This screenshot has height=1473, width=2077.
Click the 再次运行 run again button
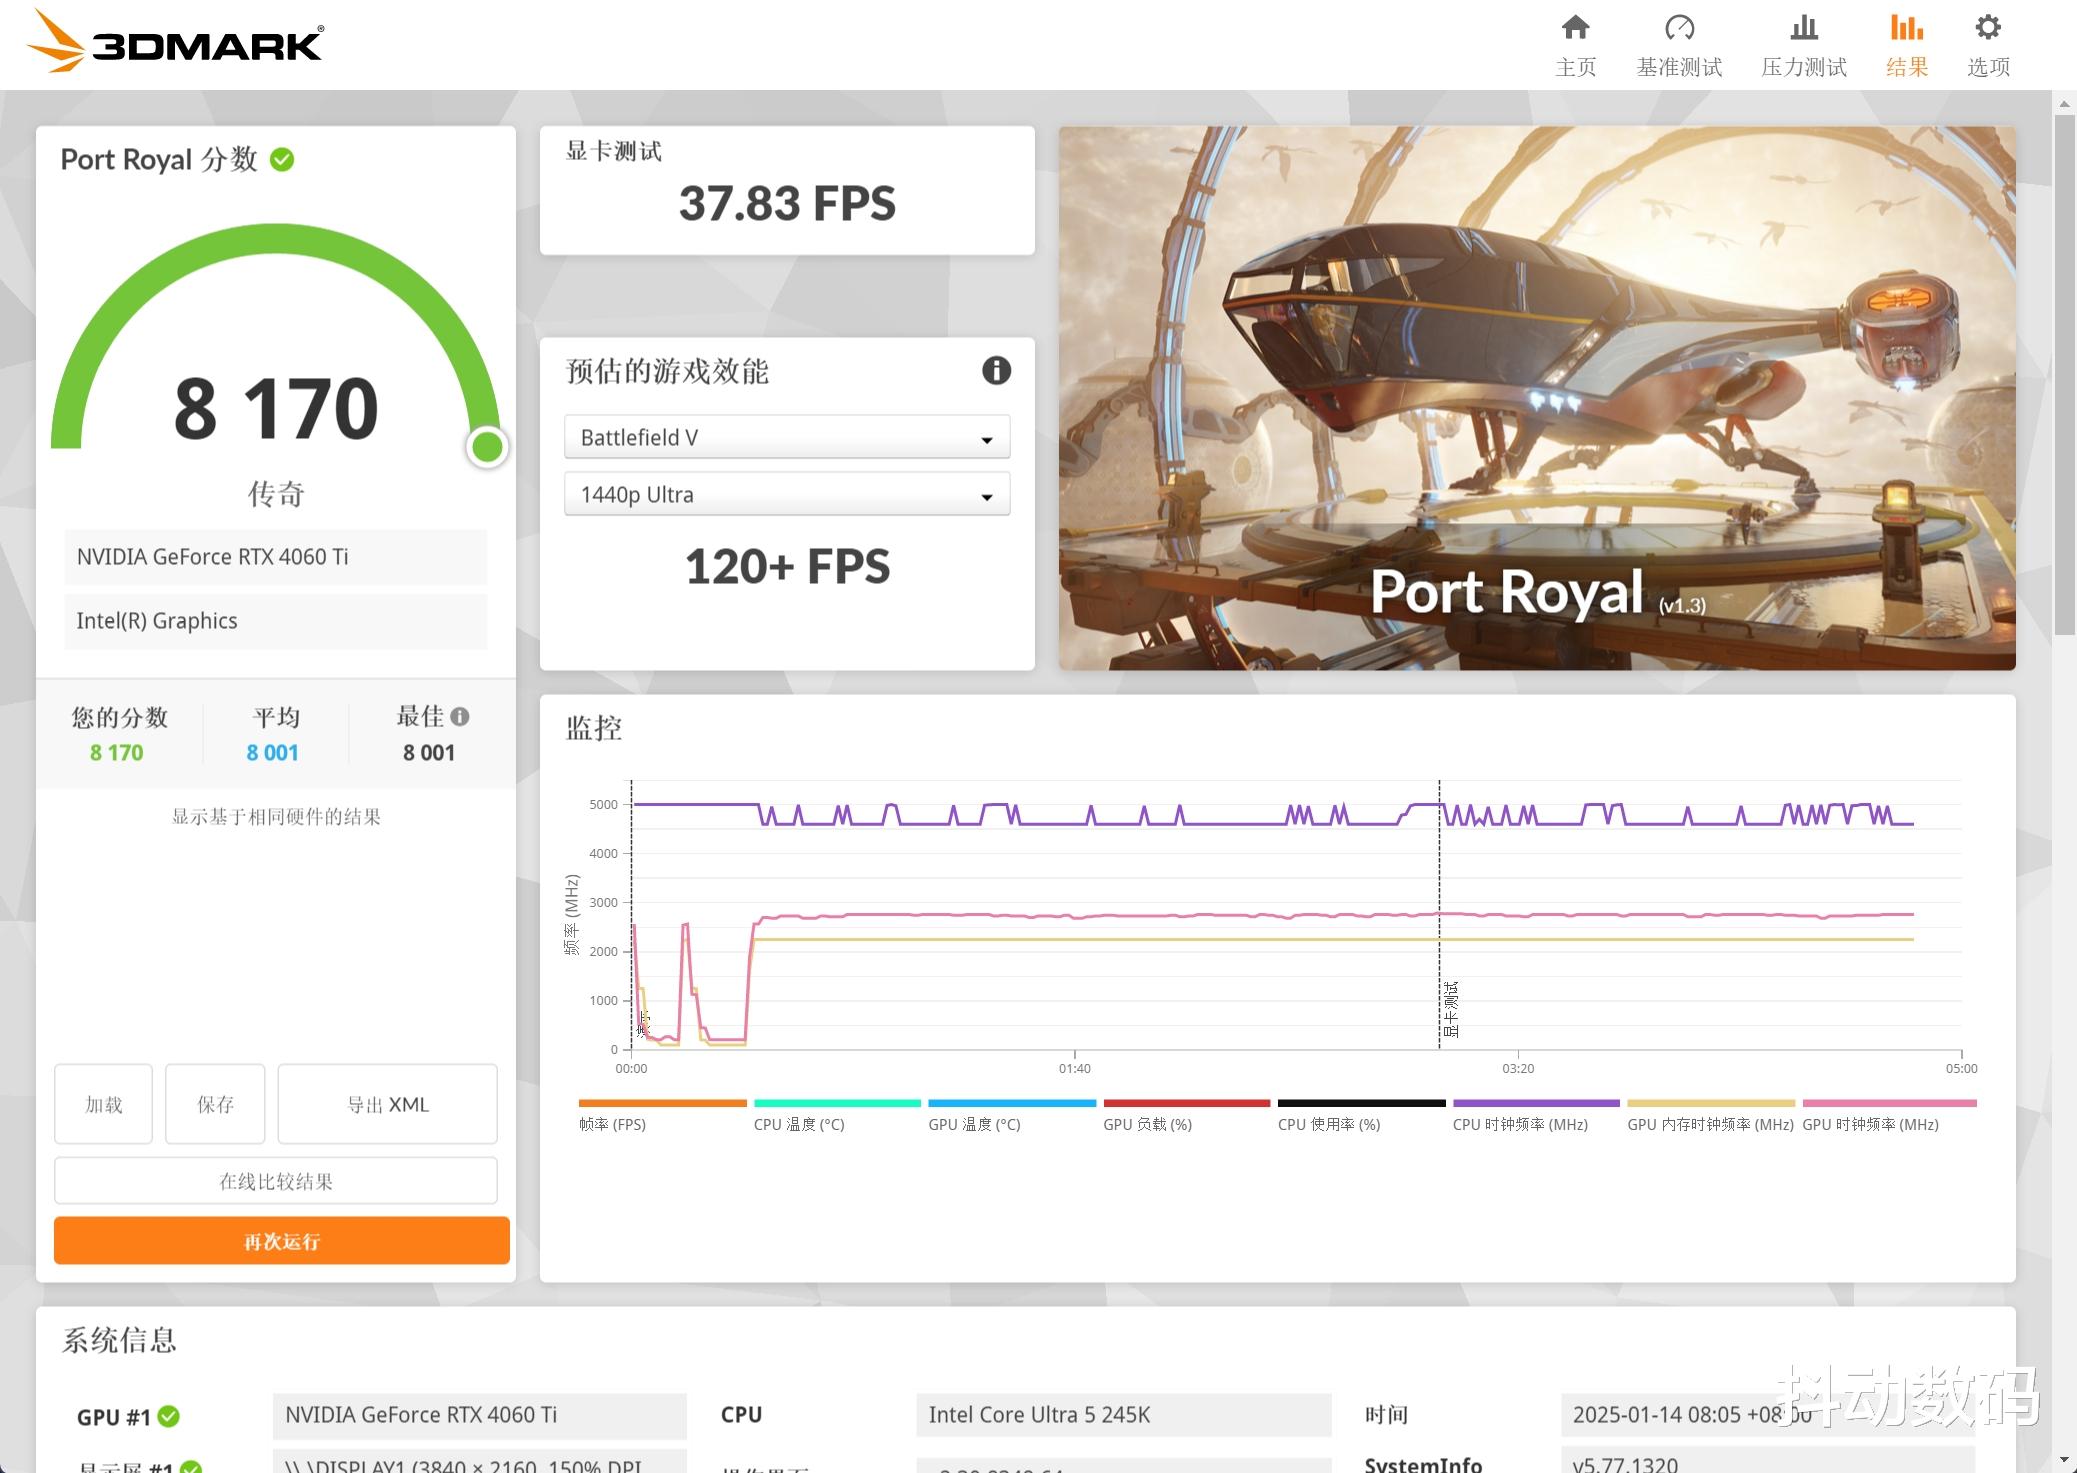tap(281, 1240)
